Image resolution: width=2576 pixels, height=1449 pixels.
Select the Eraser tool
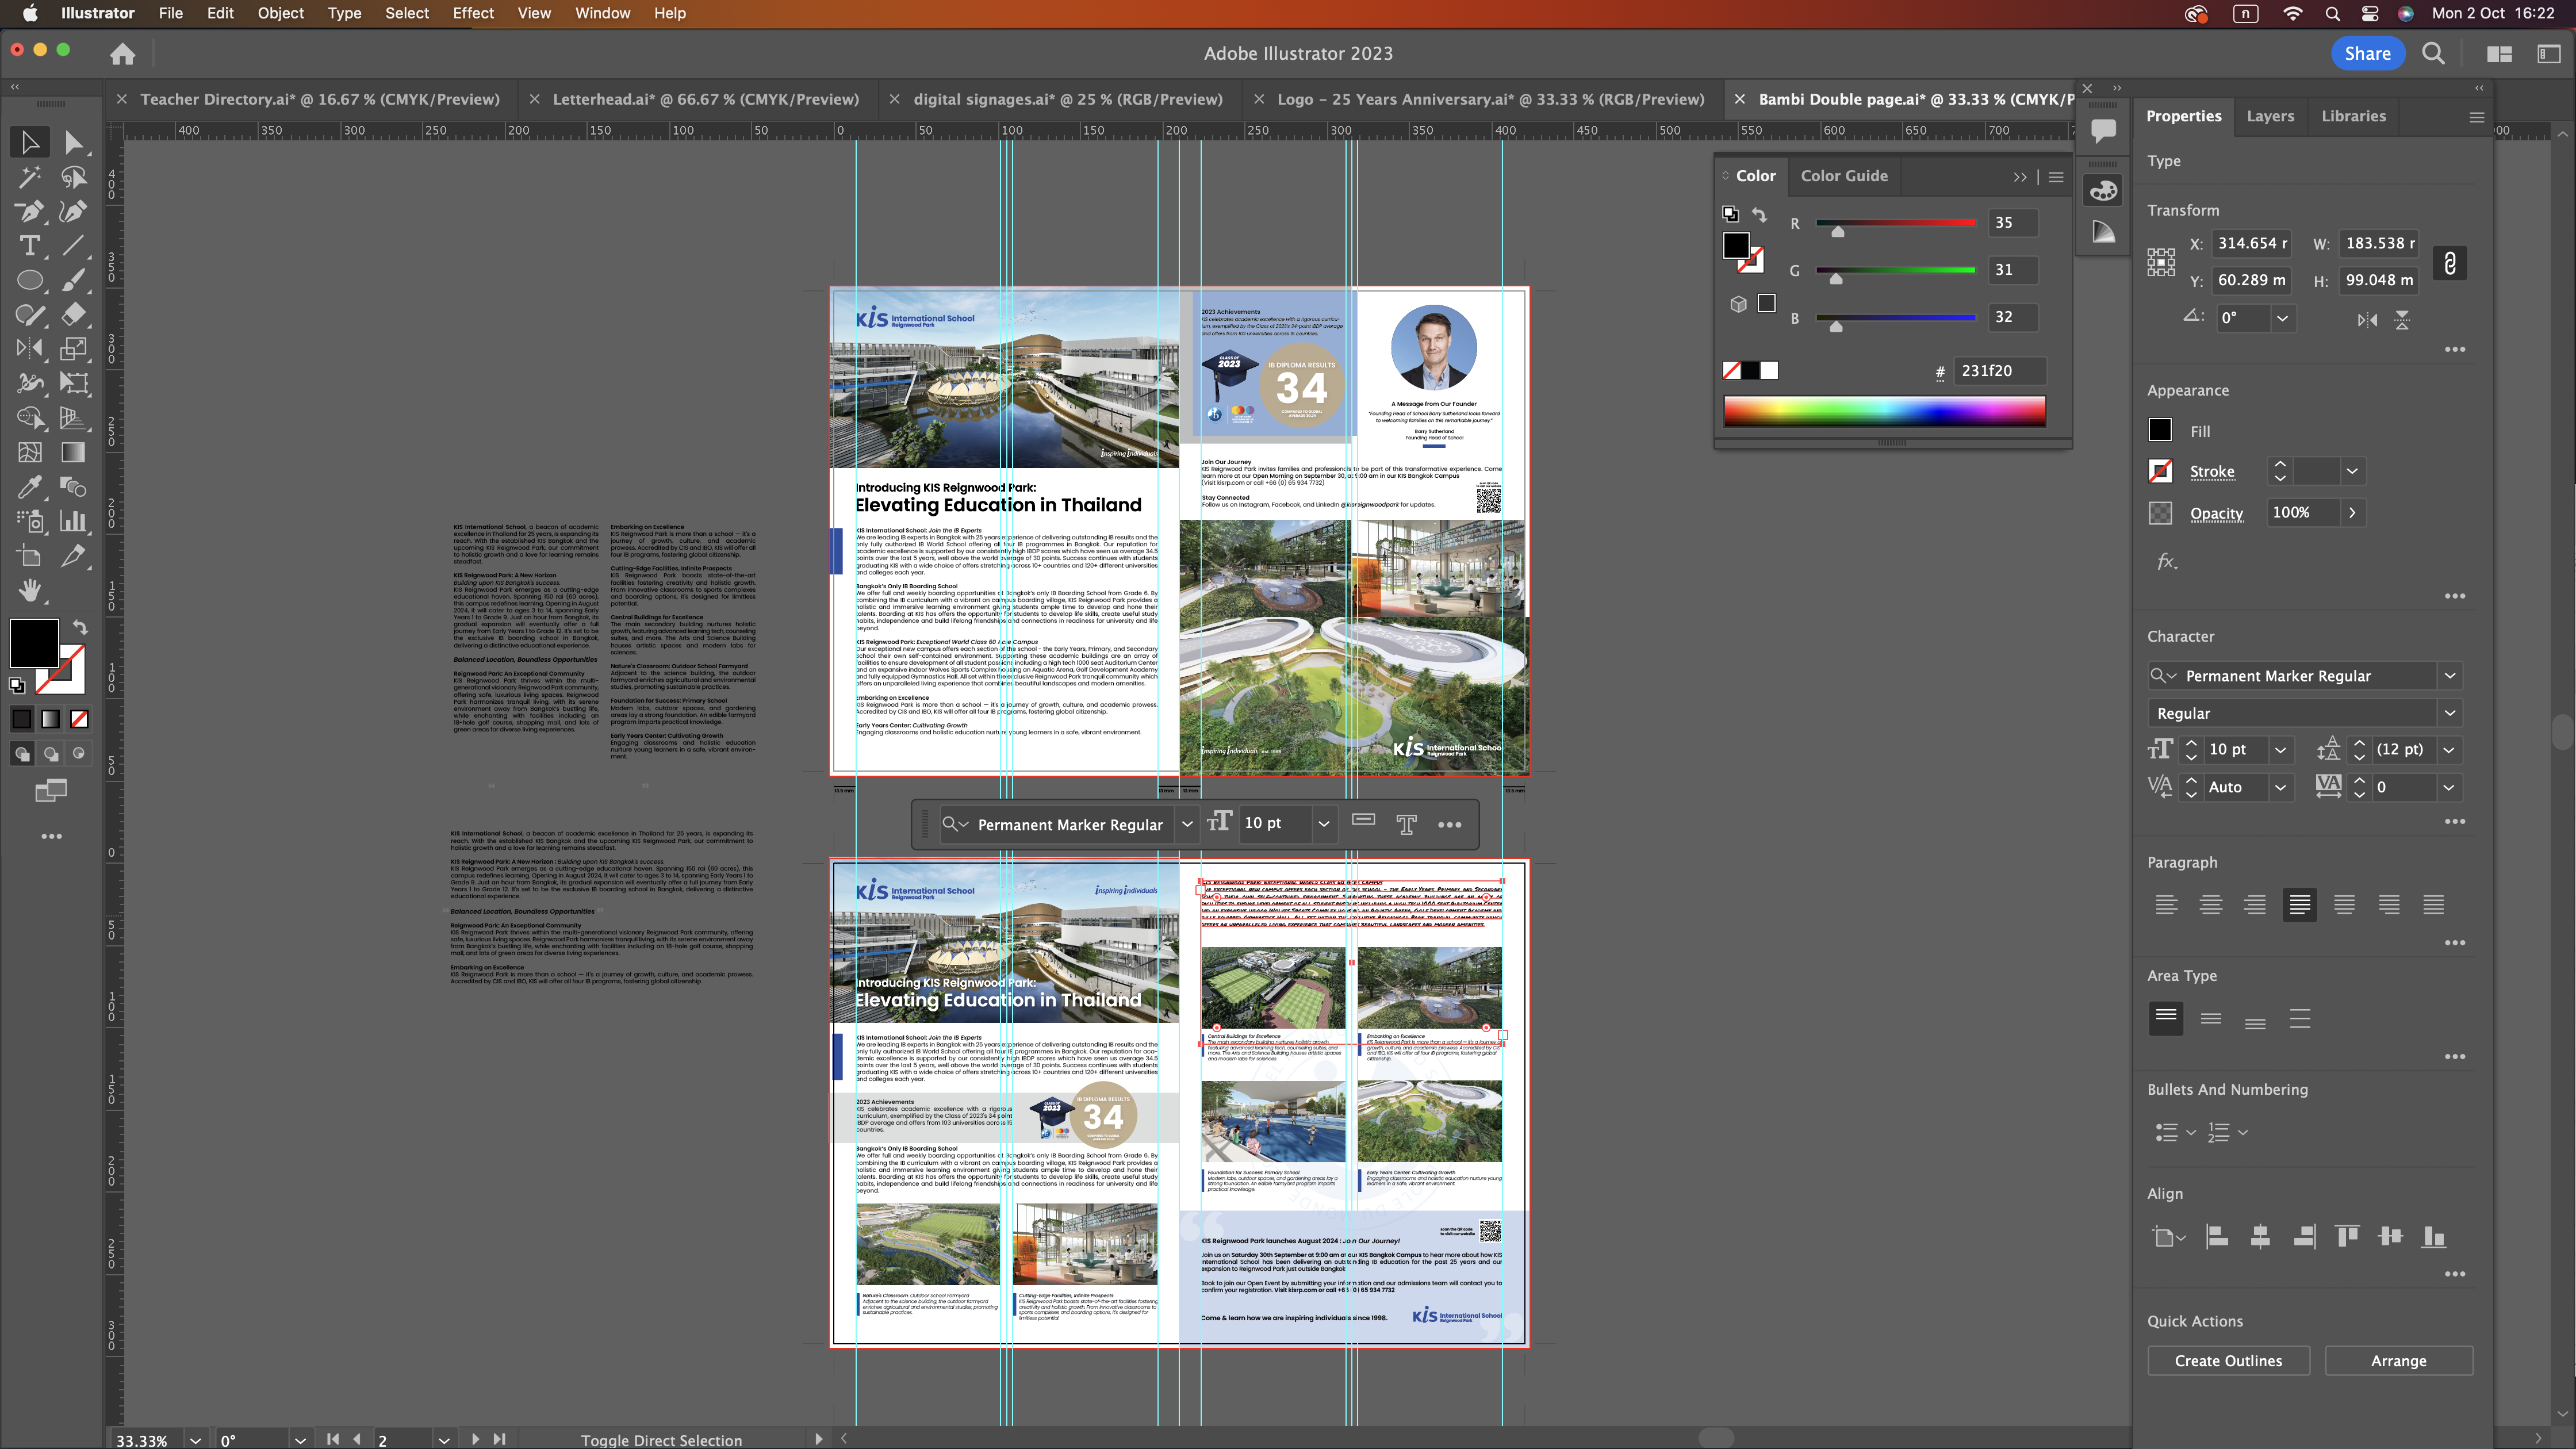click(x=73, y=315)
